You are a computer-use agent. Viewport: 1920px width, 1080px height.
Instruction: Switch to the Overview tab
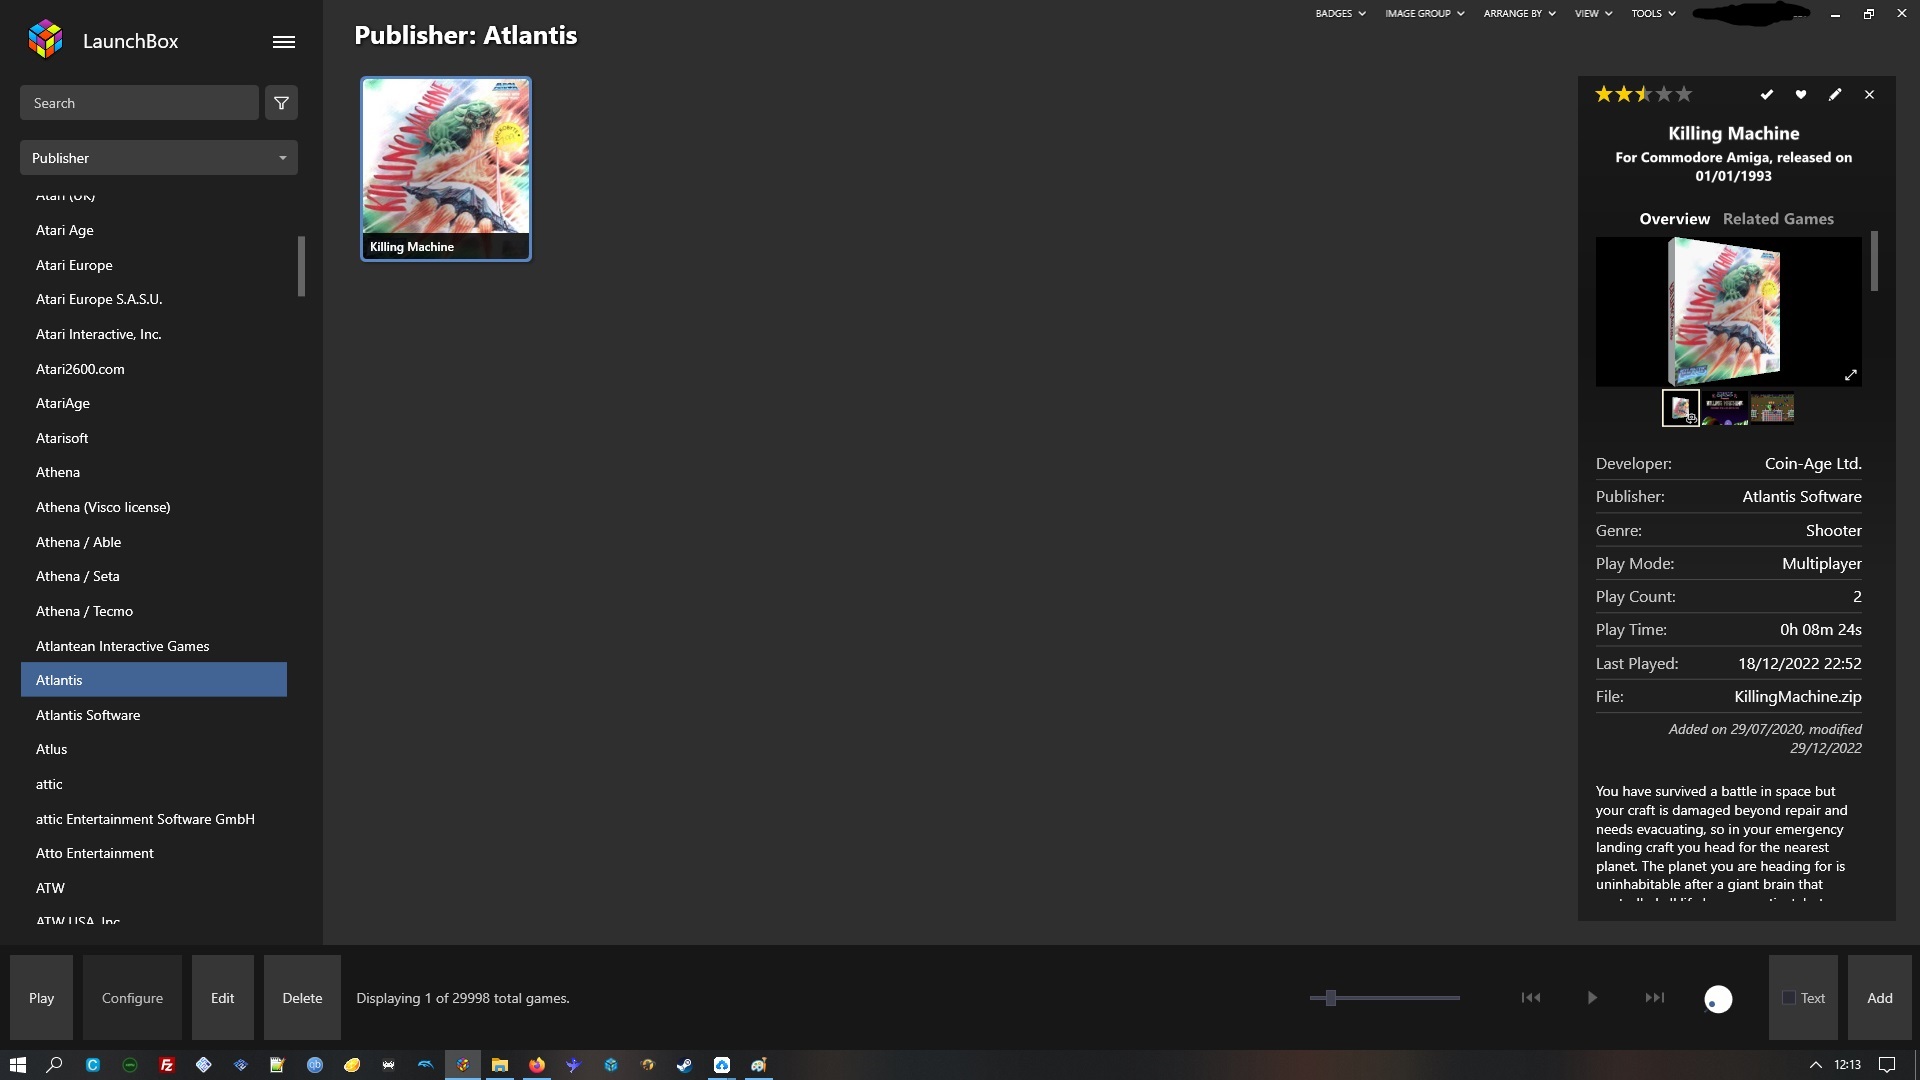[1674, 219]
